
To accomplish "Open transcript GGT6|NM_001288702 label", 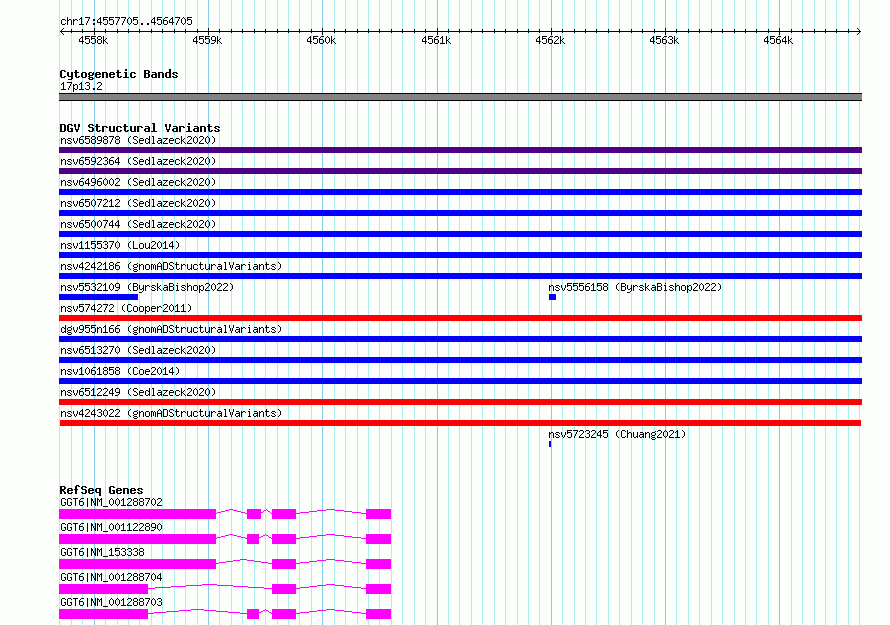I will click(111, 502).
